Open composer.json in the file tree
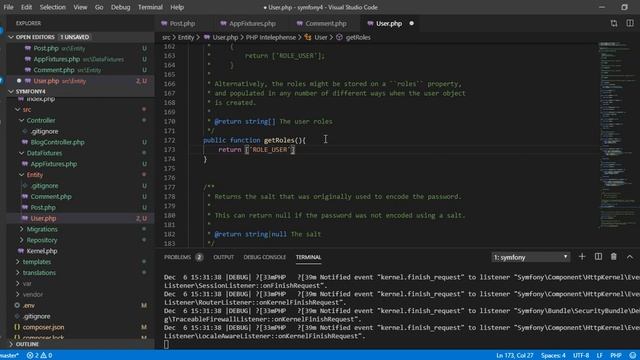640x360 pixels. (80, 327)
